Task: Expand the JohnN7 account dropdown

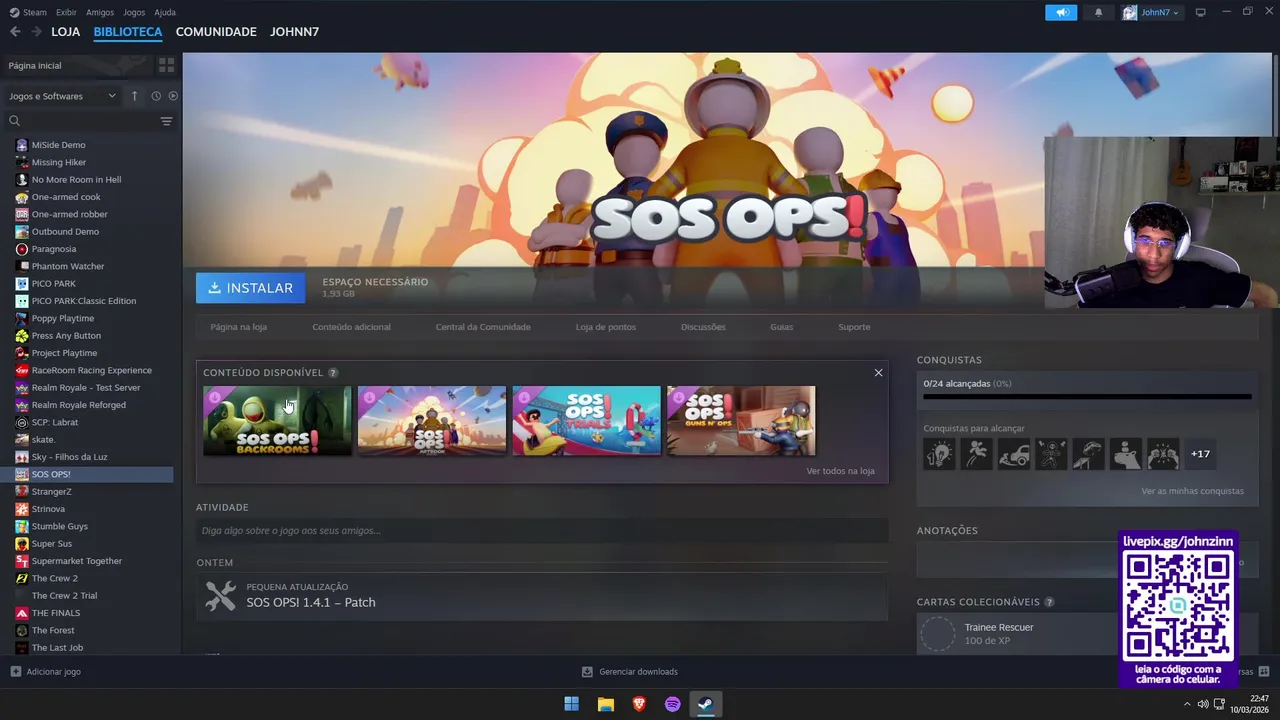Action: click(1152, 12)
